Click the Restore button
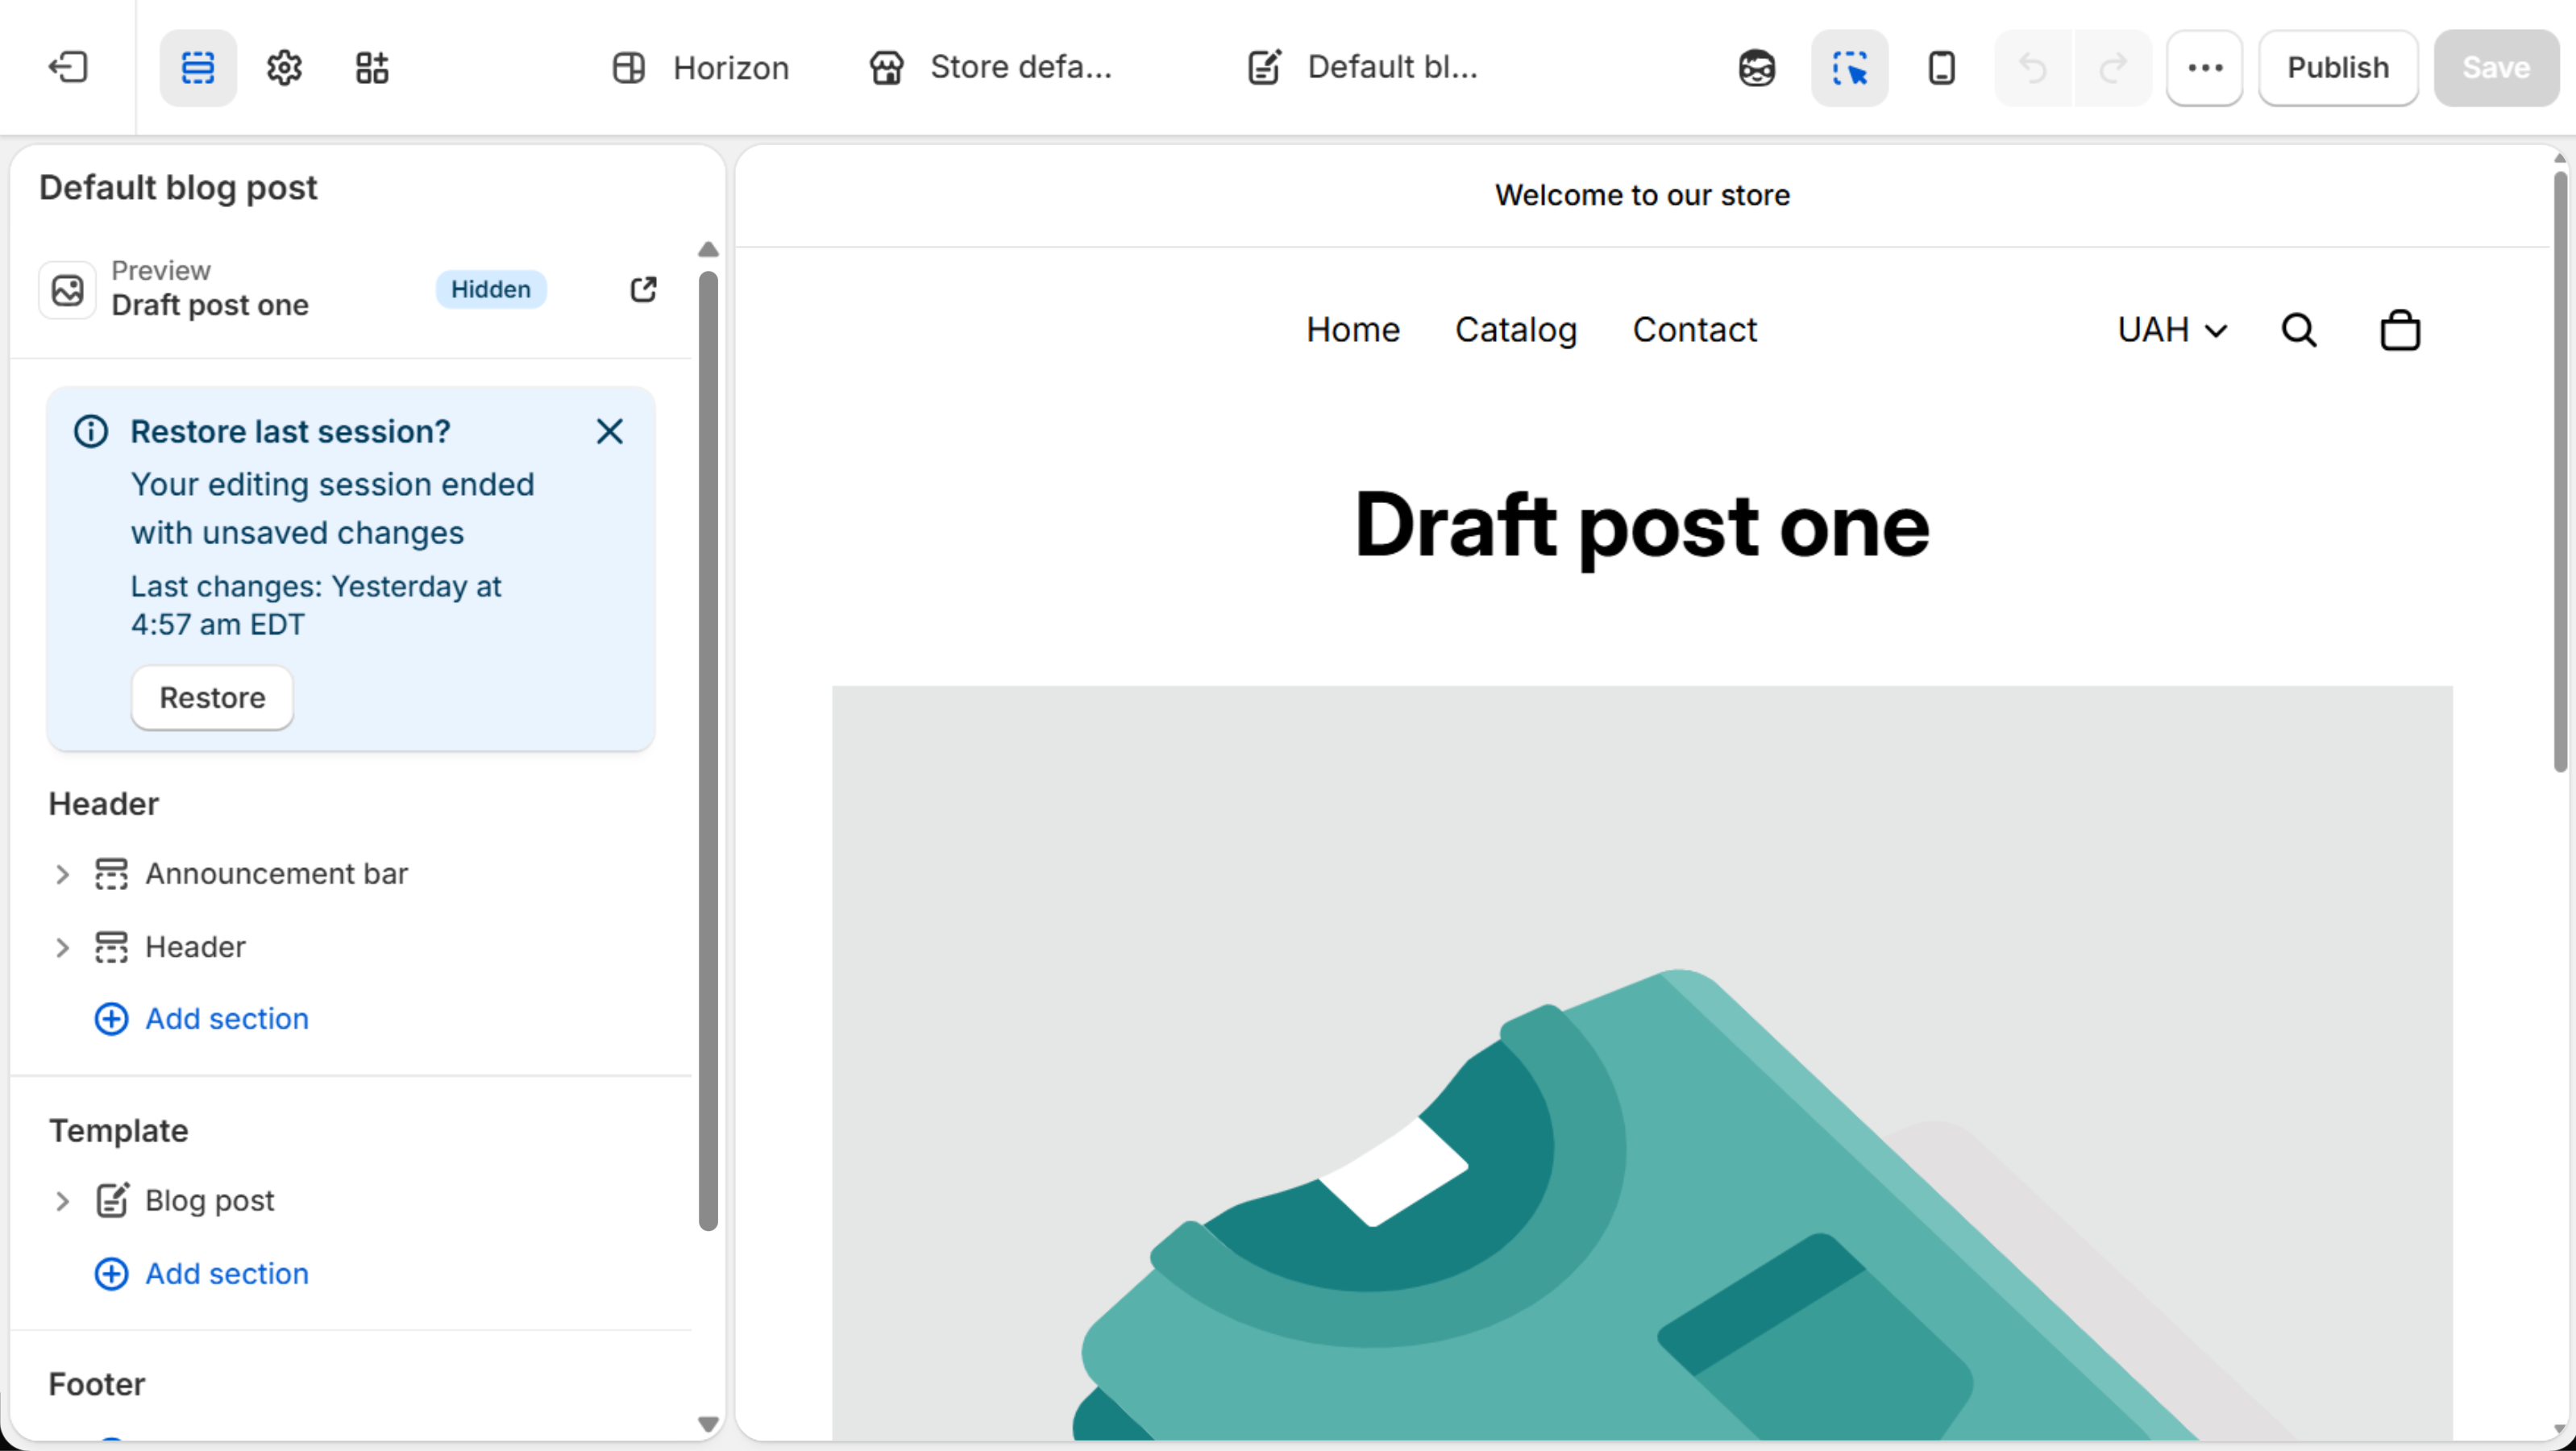 [212, 697]
